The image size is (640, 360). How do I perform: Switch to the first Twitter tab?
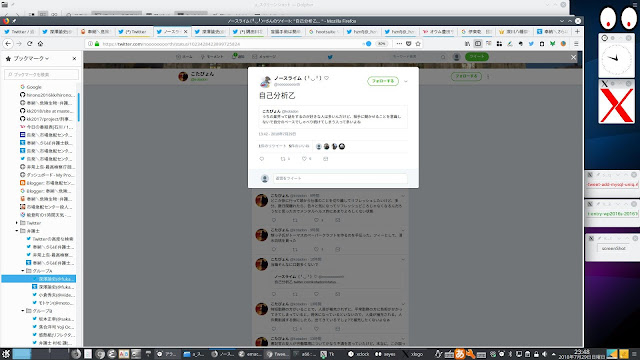coord(20,31)
